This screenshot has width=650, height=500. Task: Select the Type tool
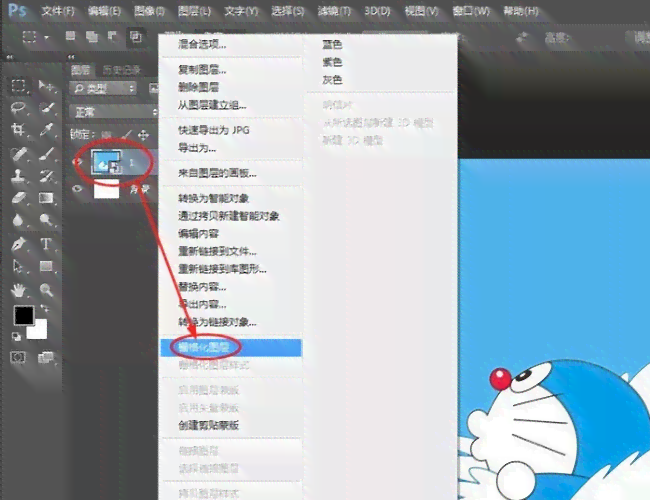[x=46, y=244]
